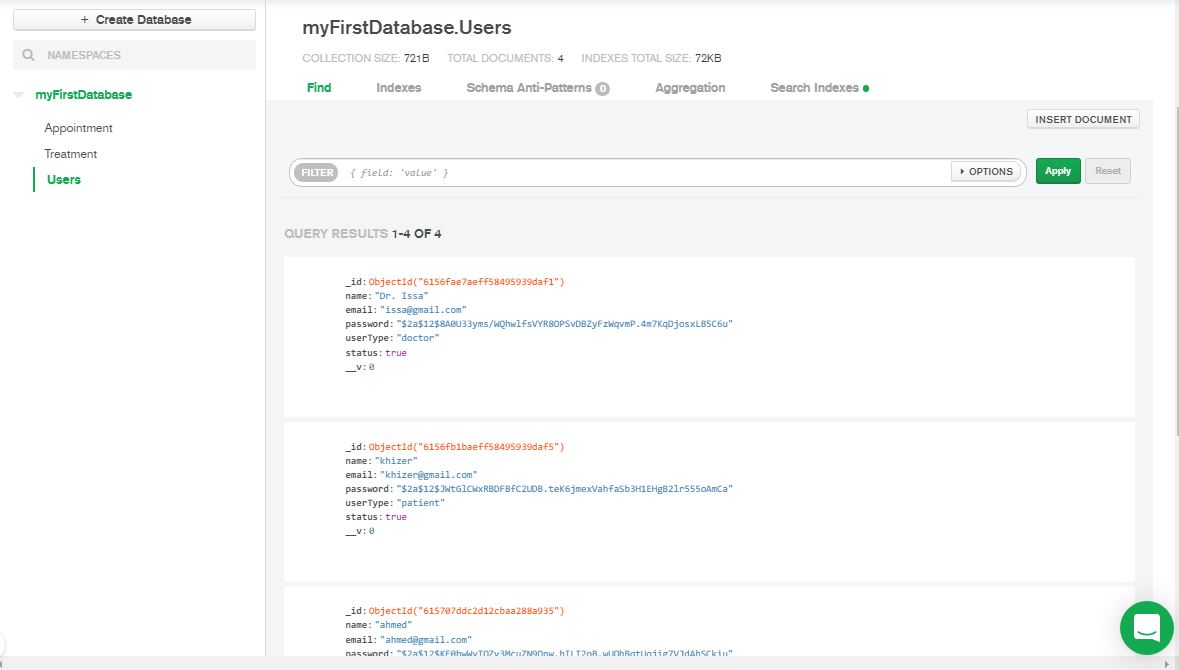
Task: Select the Users collection
Action: 64,180
